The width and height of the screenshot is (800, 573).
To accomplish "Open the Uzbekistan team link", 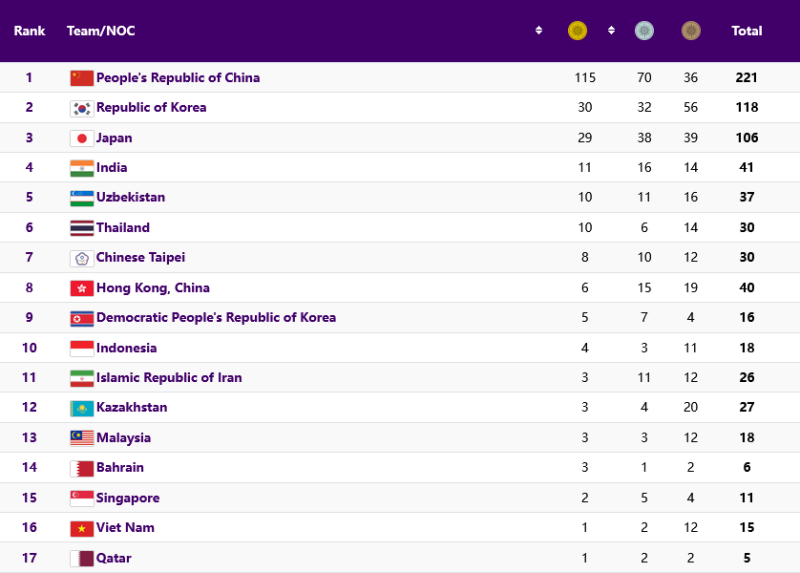I will 131,197.
